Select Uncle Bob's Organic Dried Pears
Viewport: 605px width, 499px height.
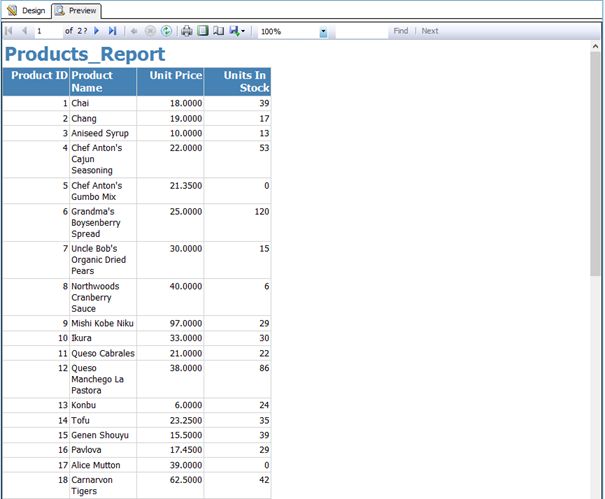pyautogui.click(x=103, y=260)
